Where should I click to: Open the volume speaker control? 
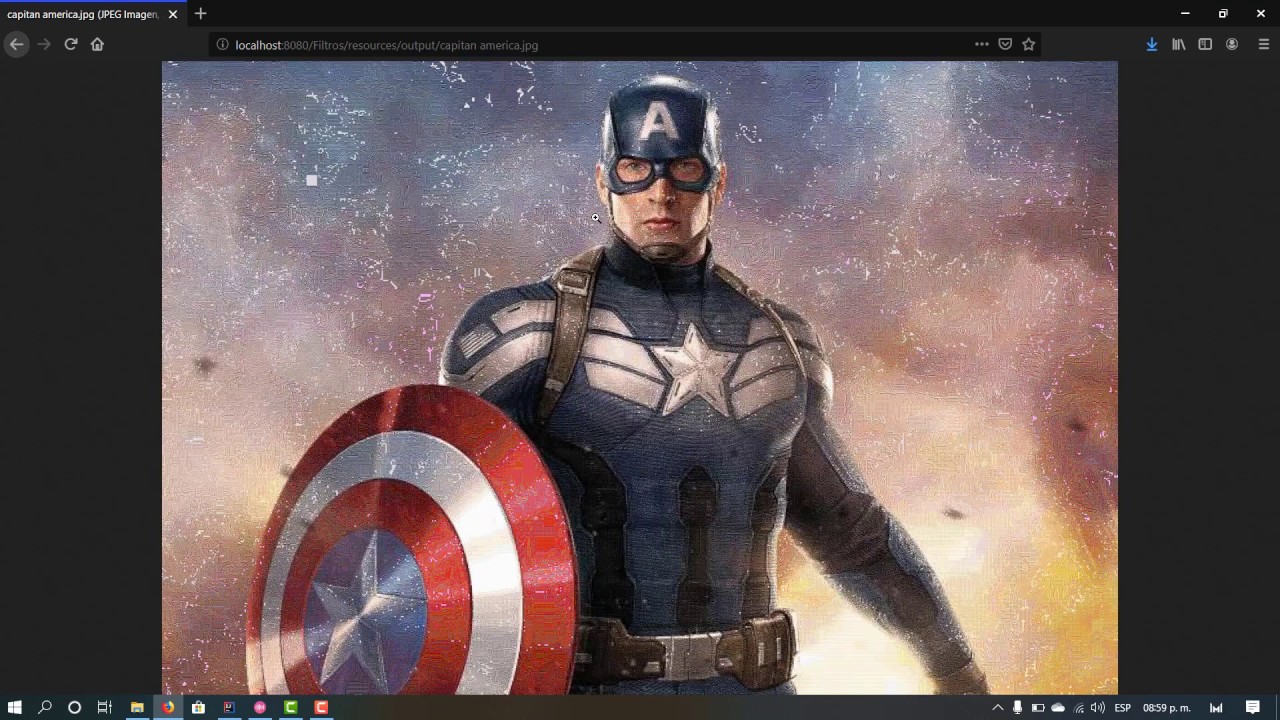1098,707
